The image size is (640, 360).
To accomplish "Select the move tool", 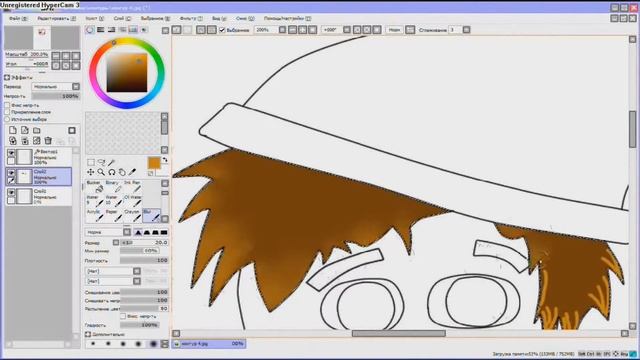I will (91, 172).
